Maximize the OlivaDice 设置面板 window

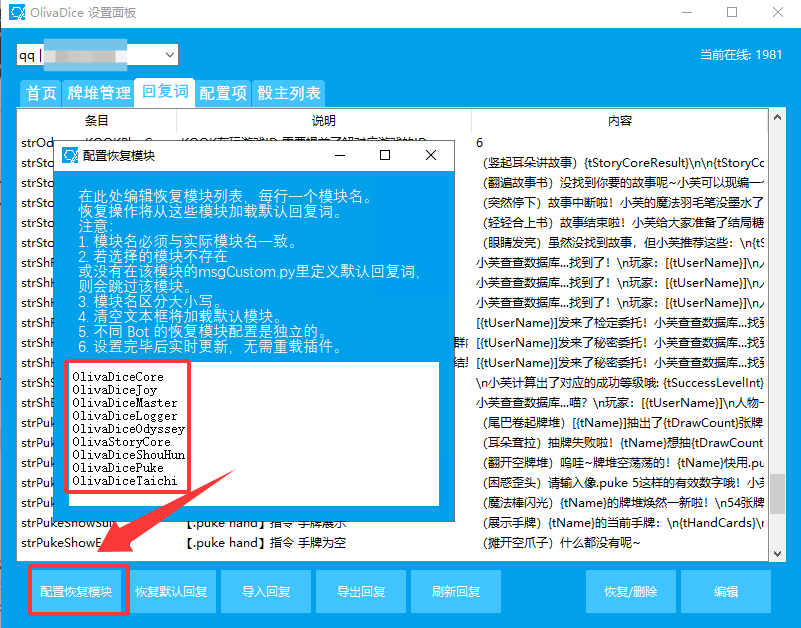(x=732, y=13)
